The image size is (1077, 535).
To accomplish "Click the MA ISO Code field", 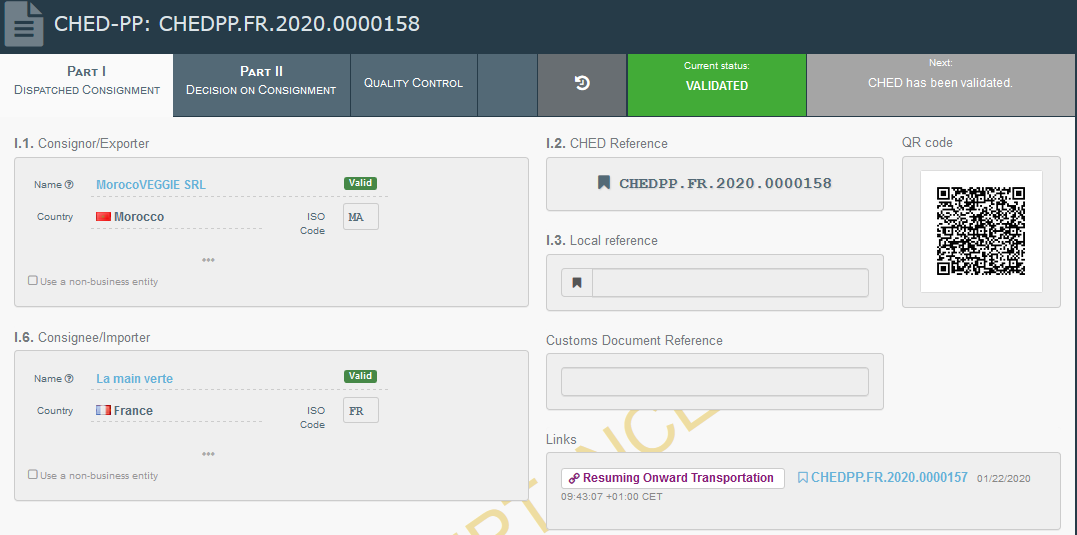I will 361,217.
